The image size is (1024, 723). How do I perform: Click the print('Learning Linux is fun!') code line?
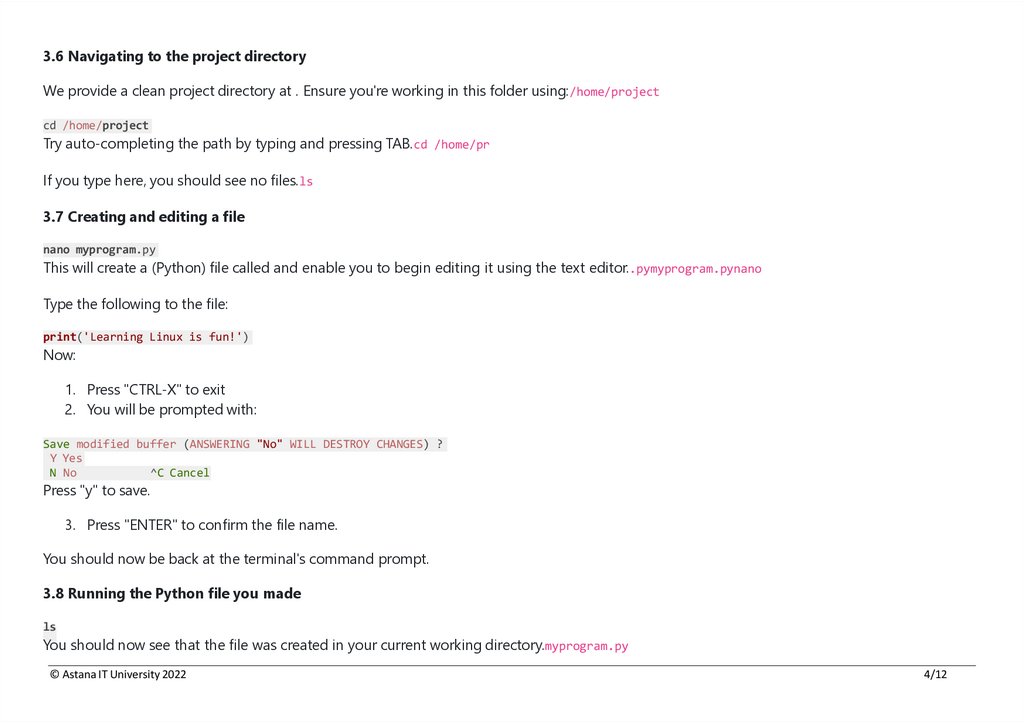(x=146, y=337)
